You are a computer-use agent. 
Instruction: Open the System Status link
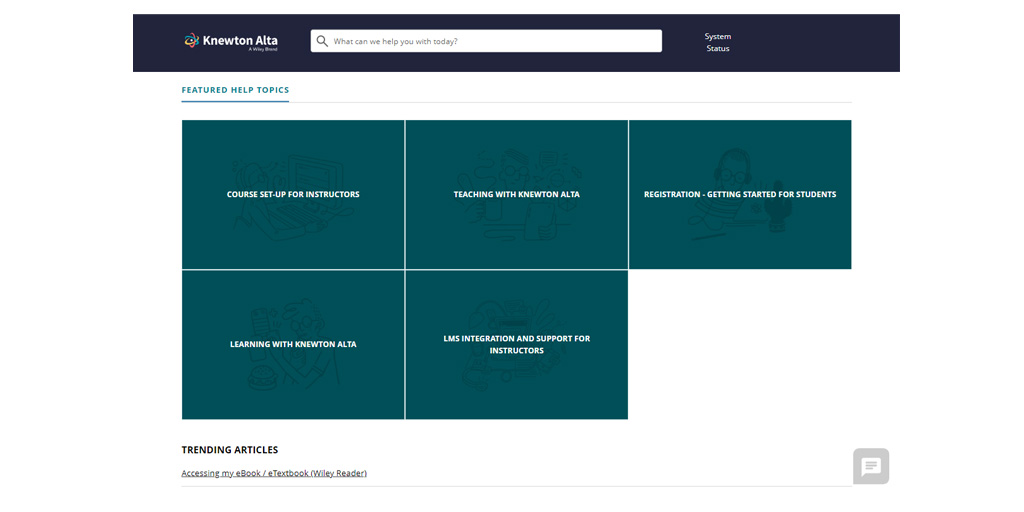[718, 42]
